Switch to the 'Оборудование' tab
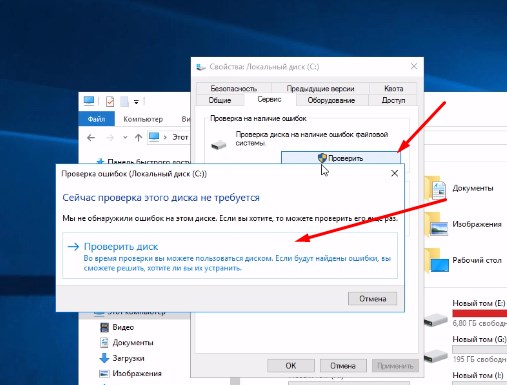The image size is (507, 385). pyautogui.click(x=331, y=100)
